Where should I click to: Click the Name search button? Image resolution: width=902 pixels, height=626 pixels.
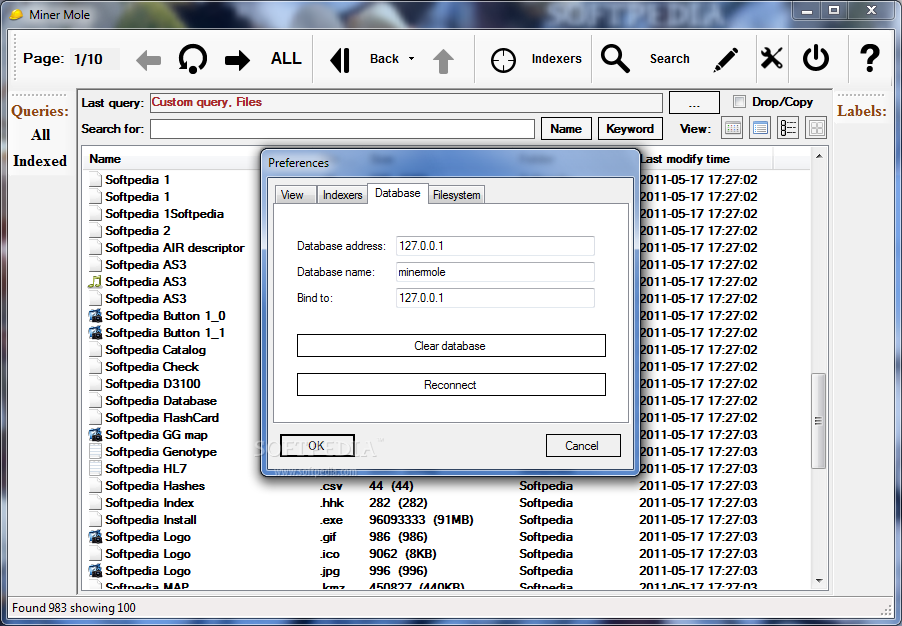566,129
